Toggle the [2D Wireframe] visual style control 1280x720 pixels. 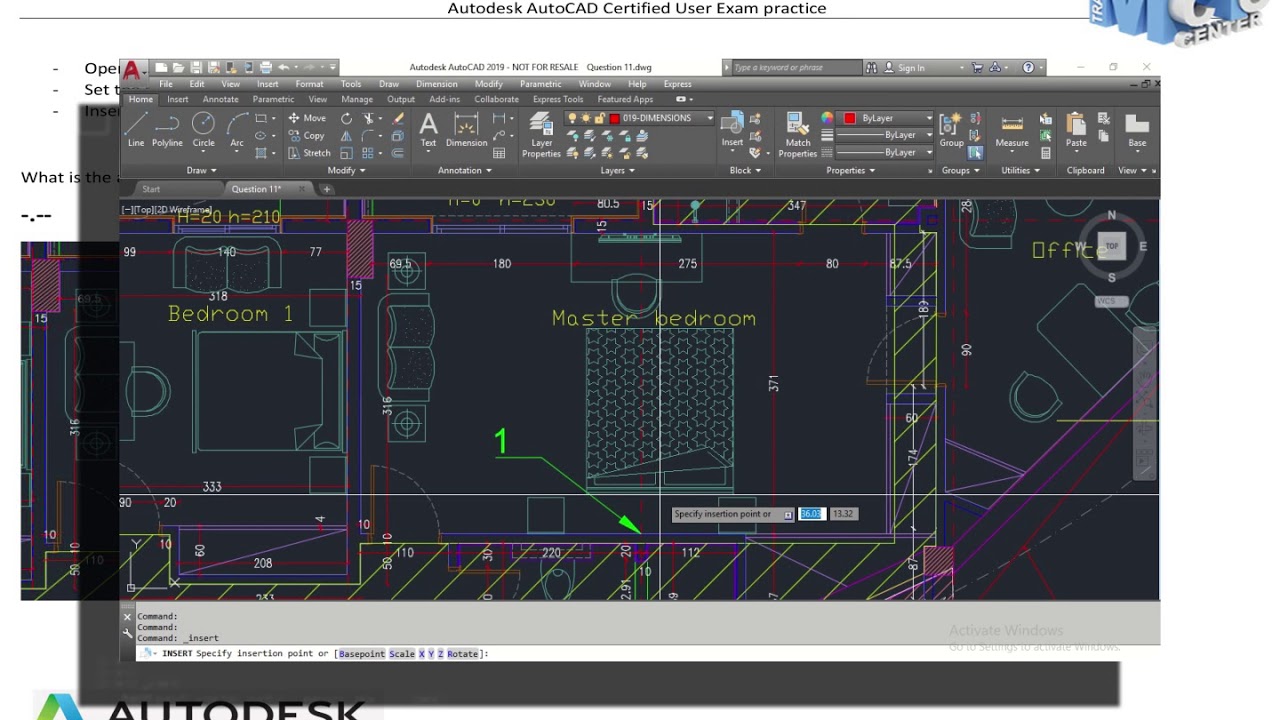tap(183, 210)
